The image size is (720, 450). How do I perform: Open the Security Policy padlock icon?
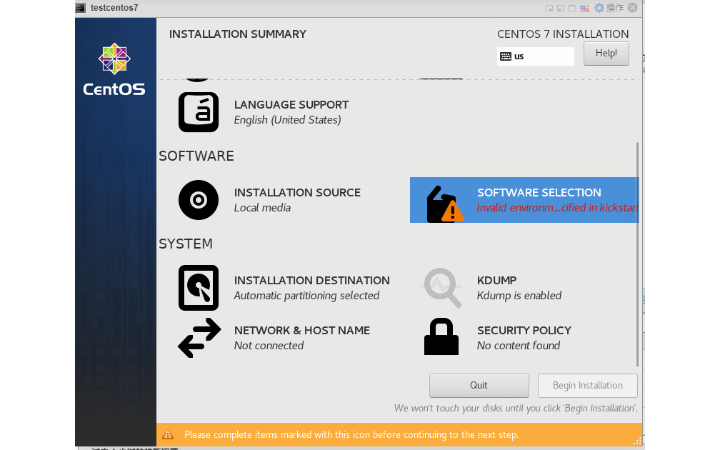point(441,337)
